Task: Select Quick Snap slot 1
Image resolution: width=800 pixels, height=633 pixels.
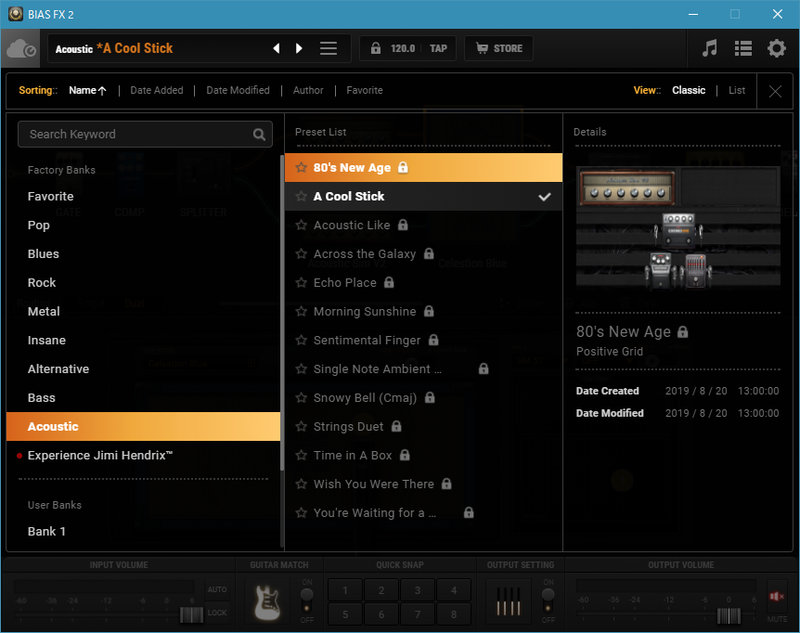Action: 345,590
